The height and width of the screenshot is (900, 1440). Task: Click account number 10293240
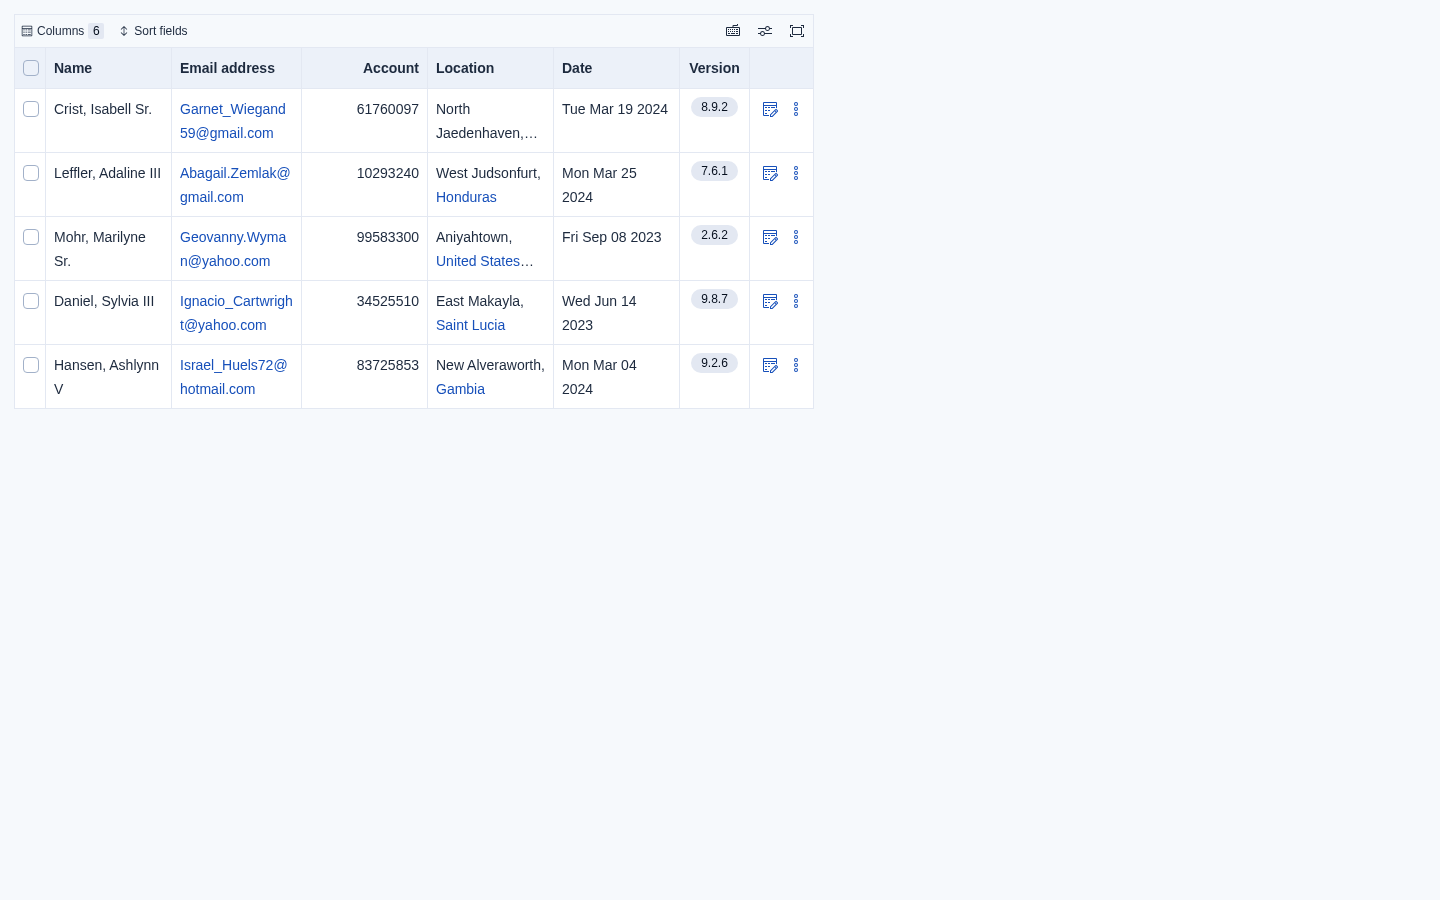click(x=388, y=173)
